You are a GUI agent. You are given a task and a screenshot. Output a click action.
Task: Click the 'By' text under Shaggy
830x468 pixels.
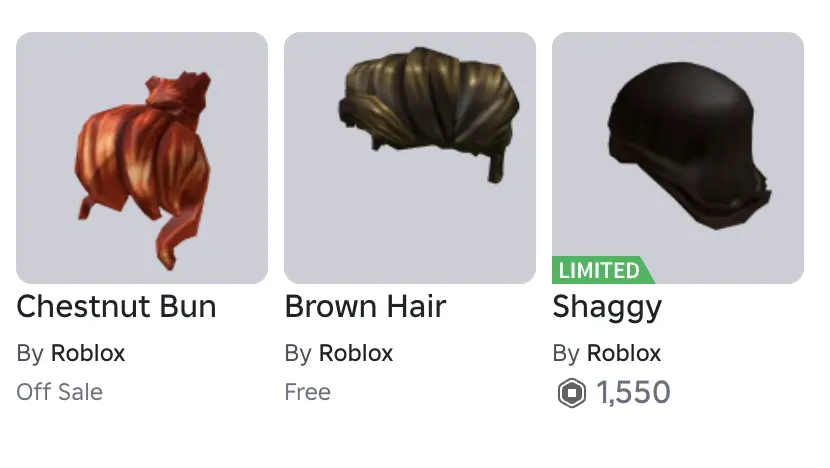point(566,354)
